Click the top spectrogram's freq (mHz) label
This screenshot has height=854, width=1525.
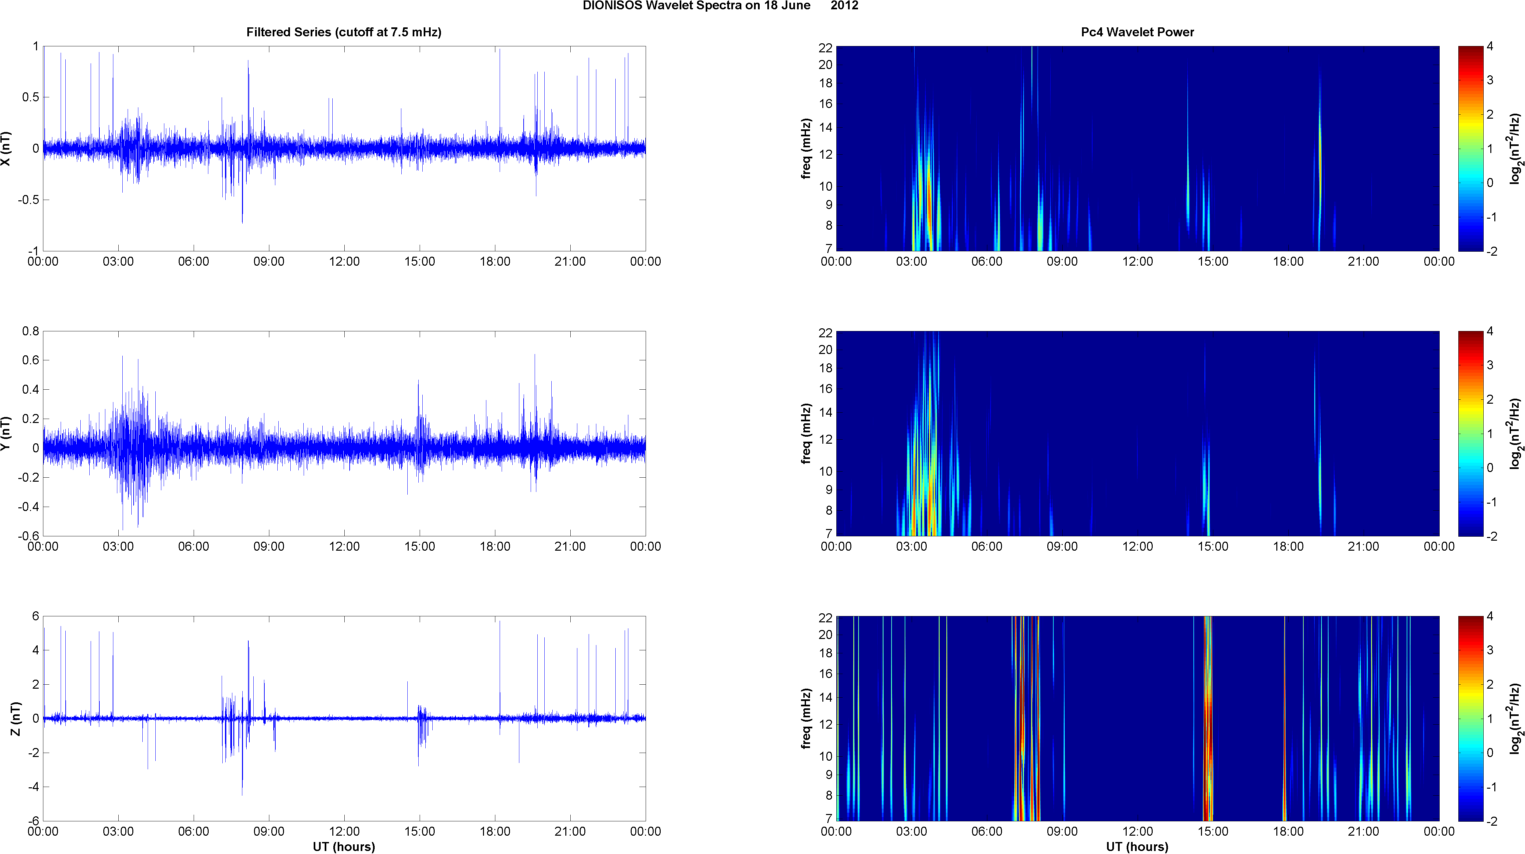805,148
